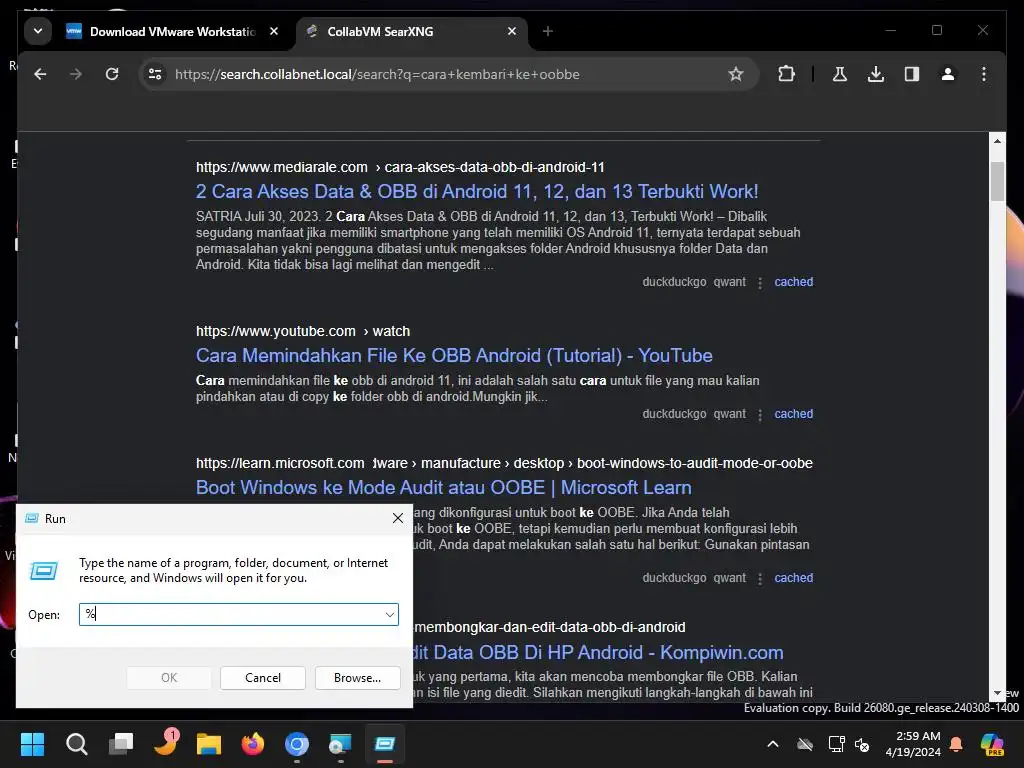The width and height of the screenshot is (1024, 768).
Task: Open '2 Cara Akses Data & OBB' result
Action: (477, 191)
